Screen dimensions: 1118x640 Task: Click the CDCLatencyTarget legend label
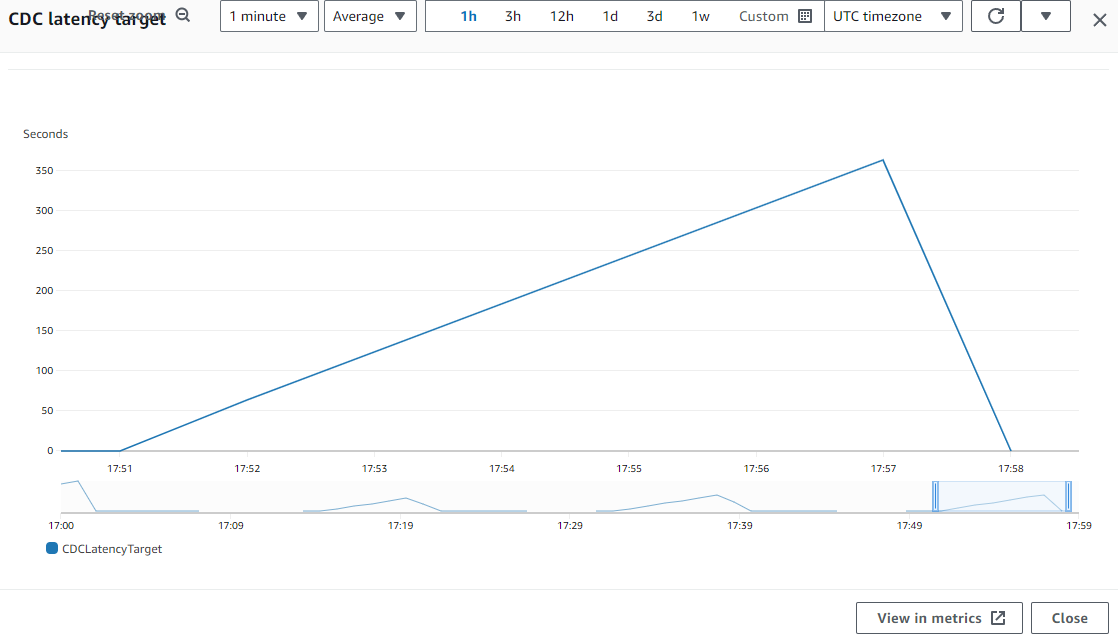pyautogui.click(x=112, y=549)
